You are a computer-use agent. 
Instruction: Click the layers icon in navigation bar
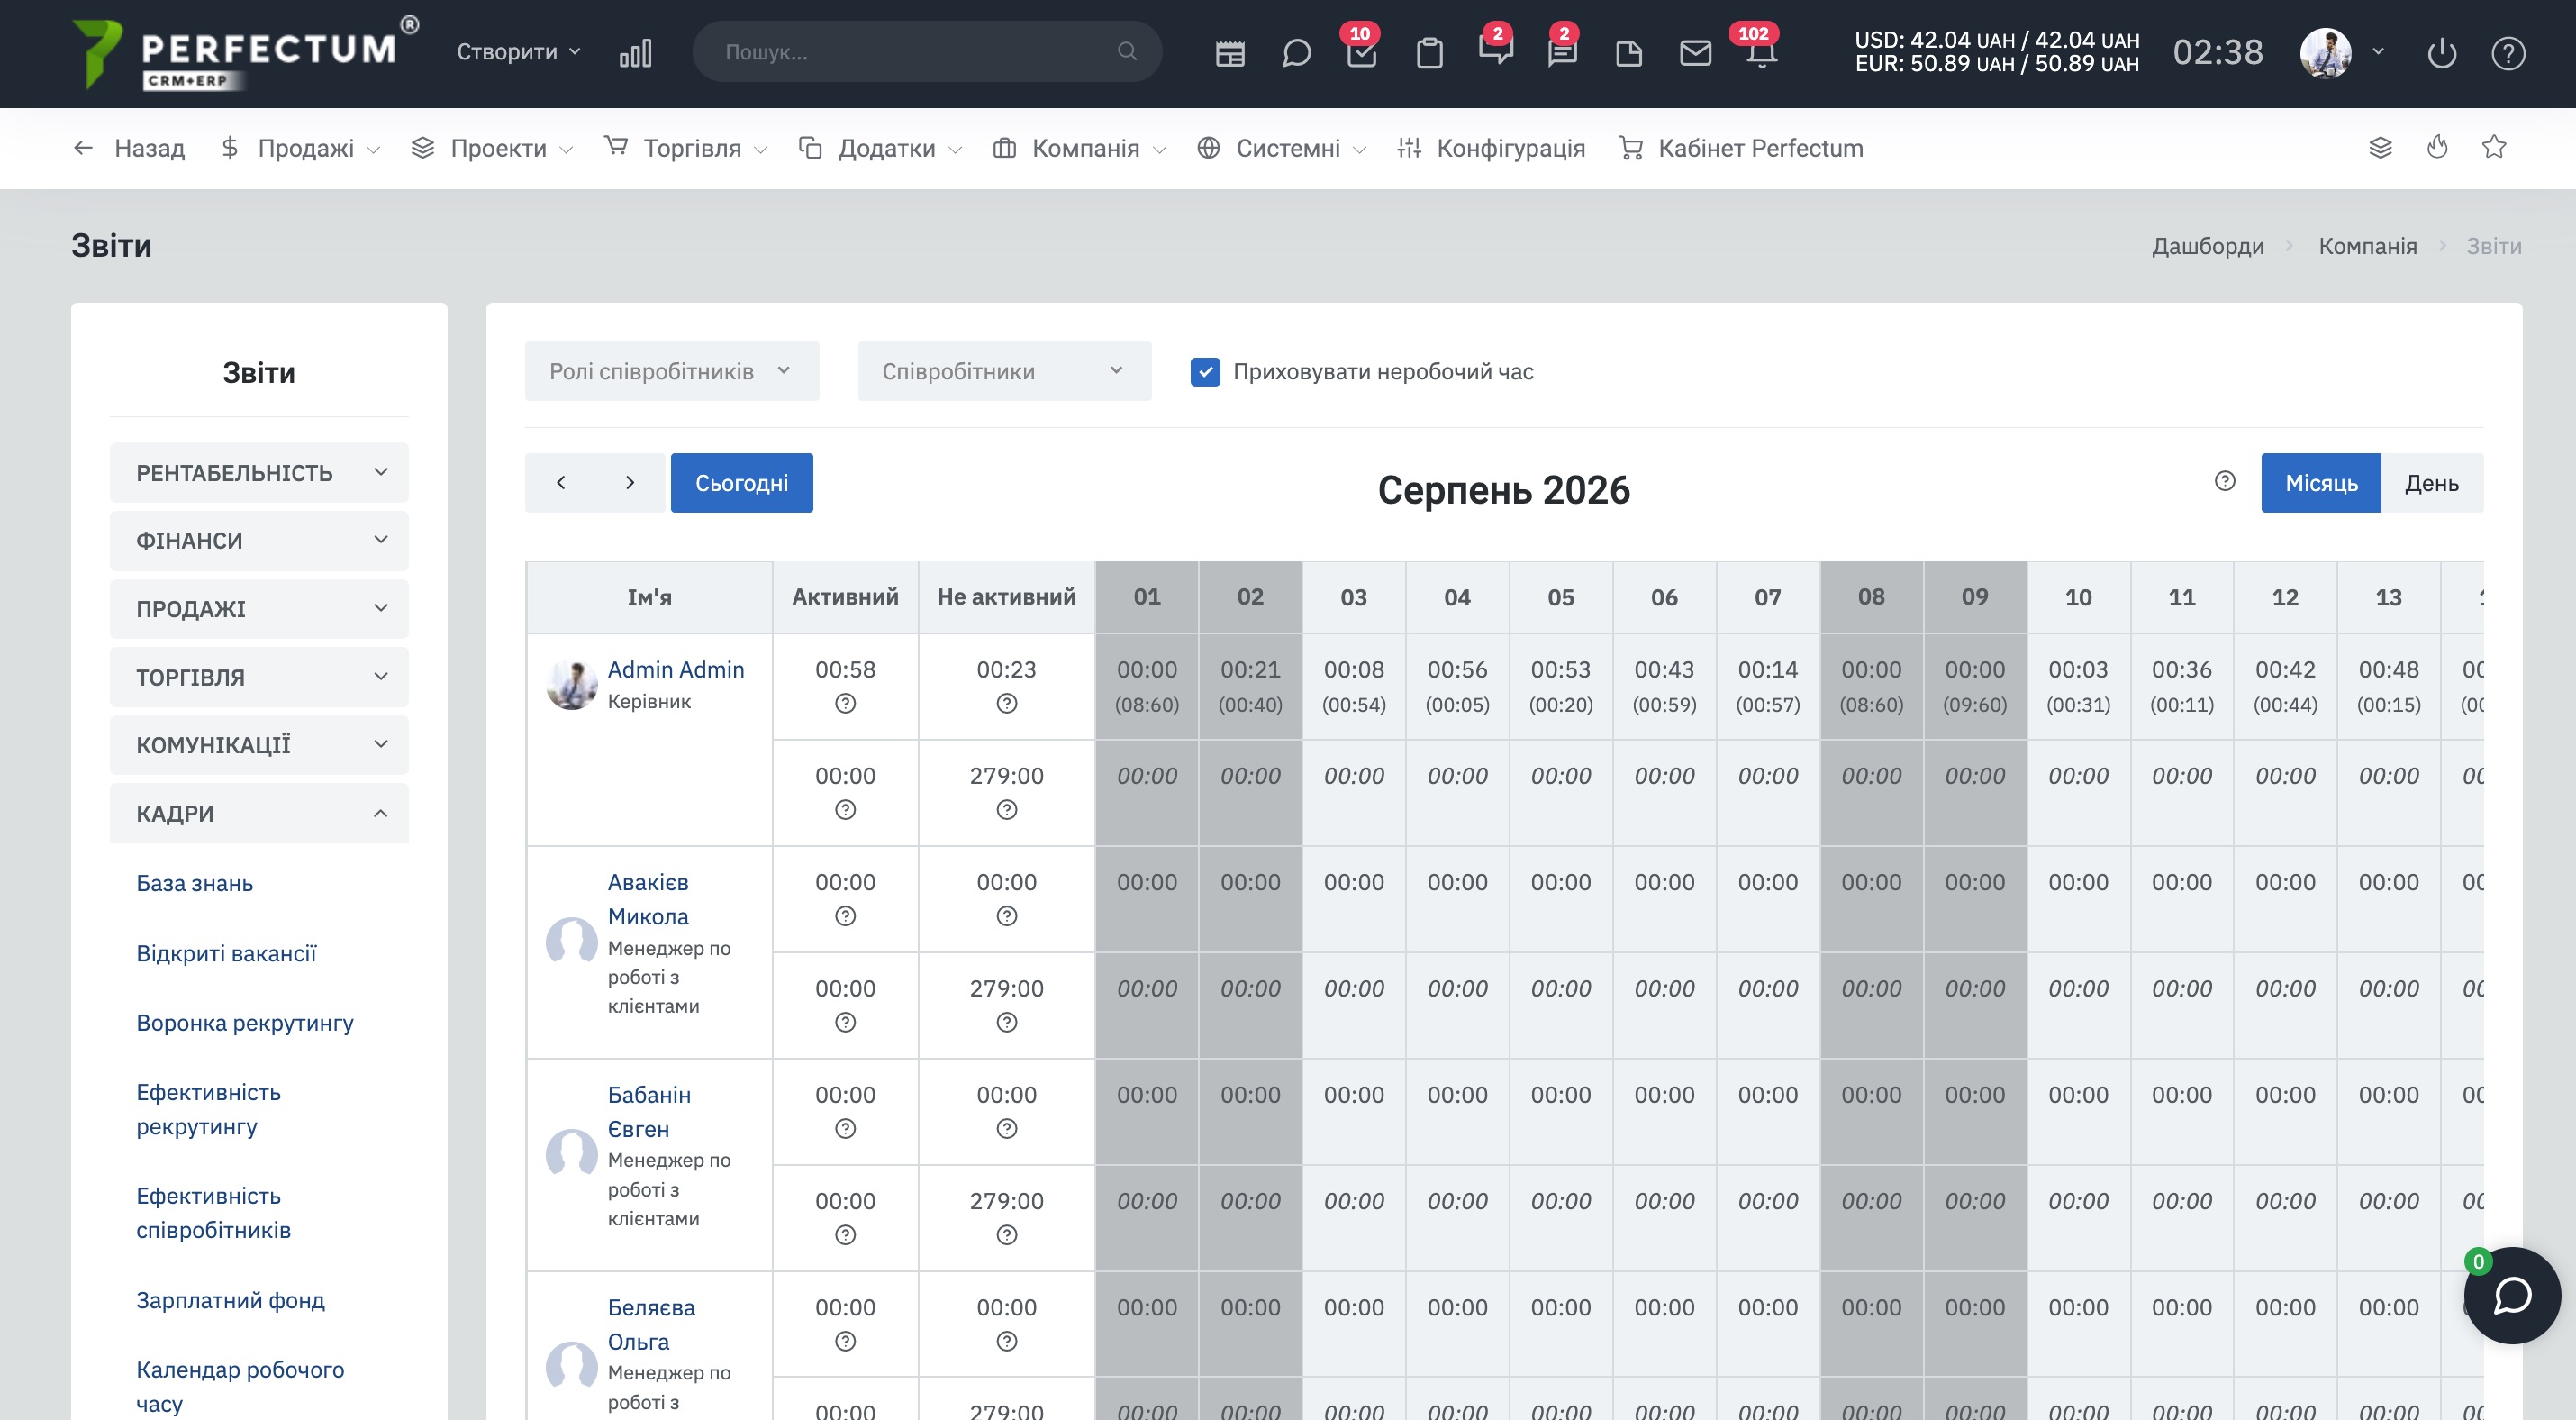(x=2381, y=148)
